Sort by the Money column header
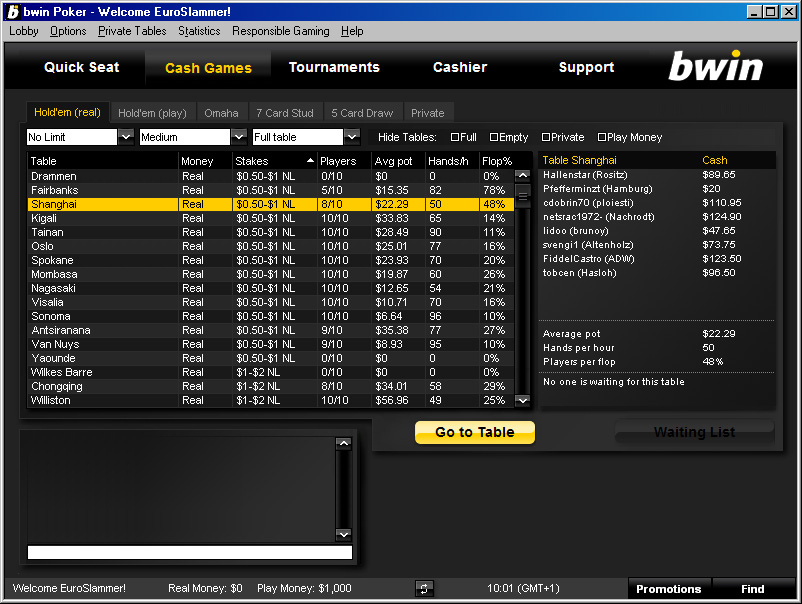Image resolution: width=802 pixels, height=604 pixels. click(205, 161)
